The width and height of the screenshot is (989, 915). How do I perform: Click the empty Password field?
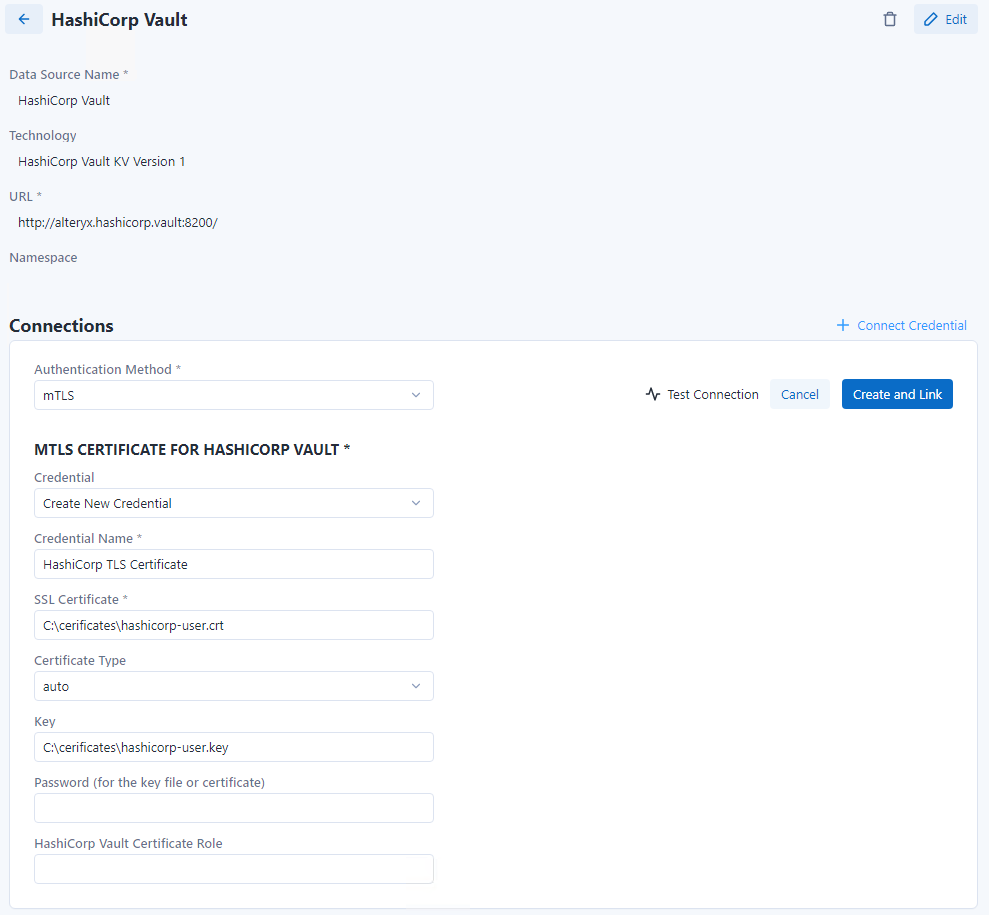[x=233, y=808]
